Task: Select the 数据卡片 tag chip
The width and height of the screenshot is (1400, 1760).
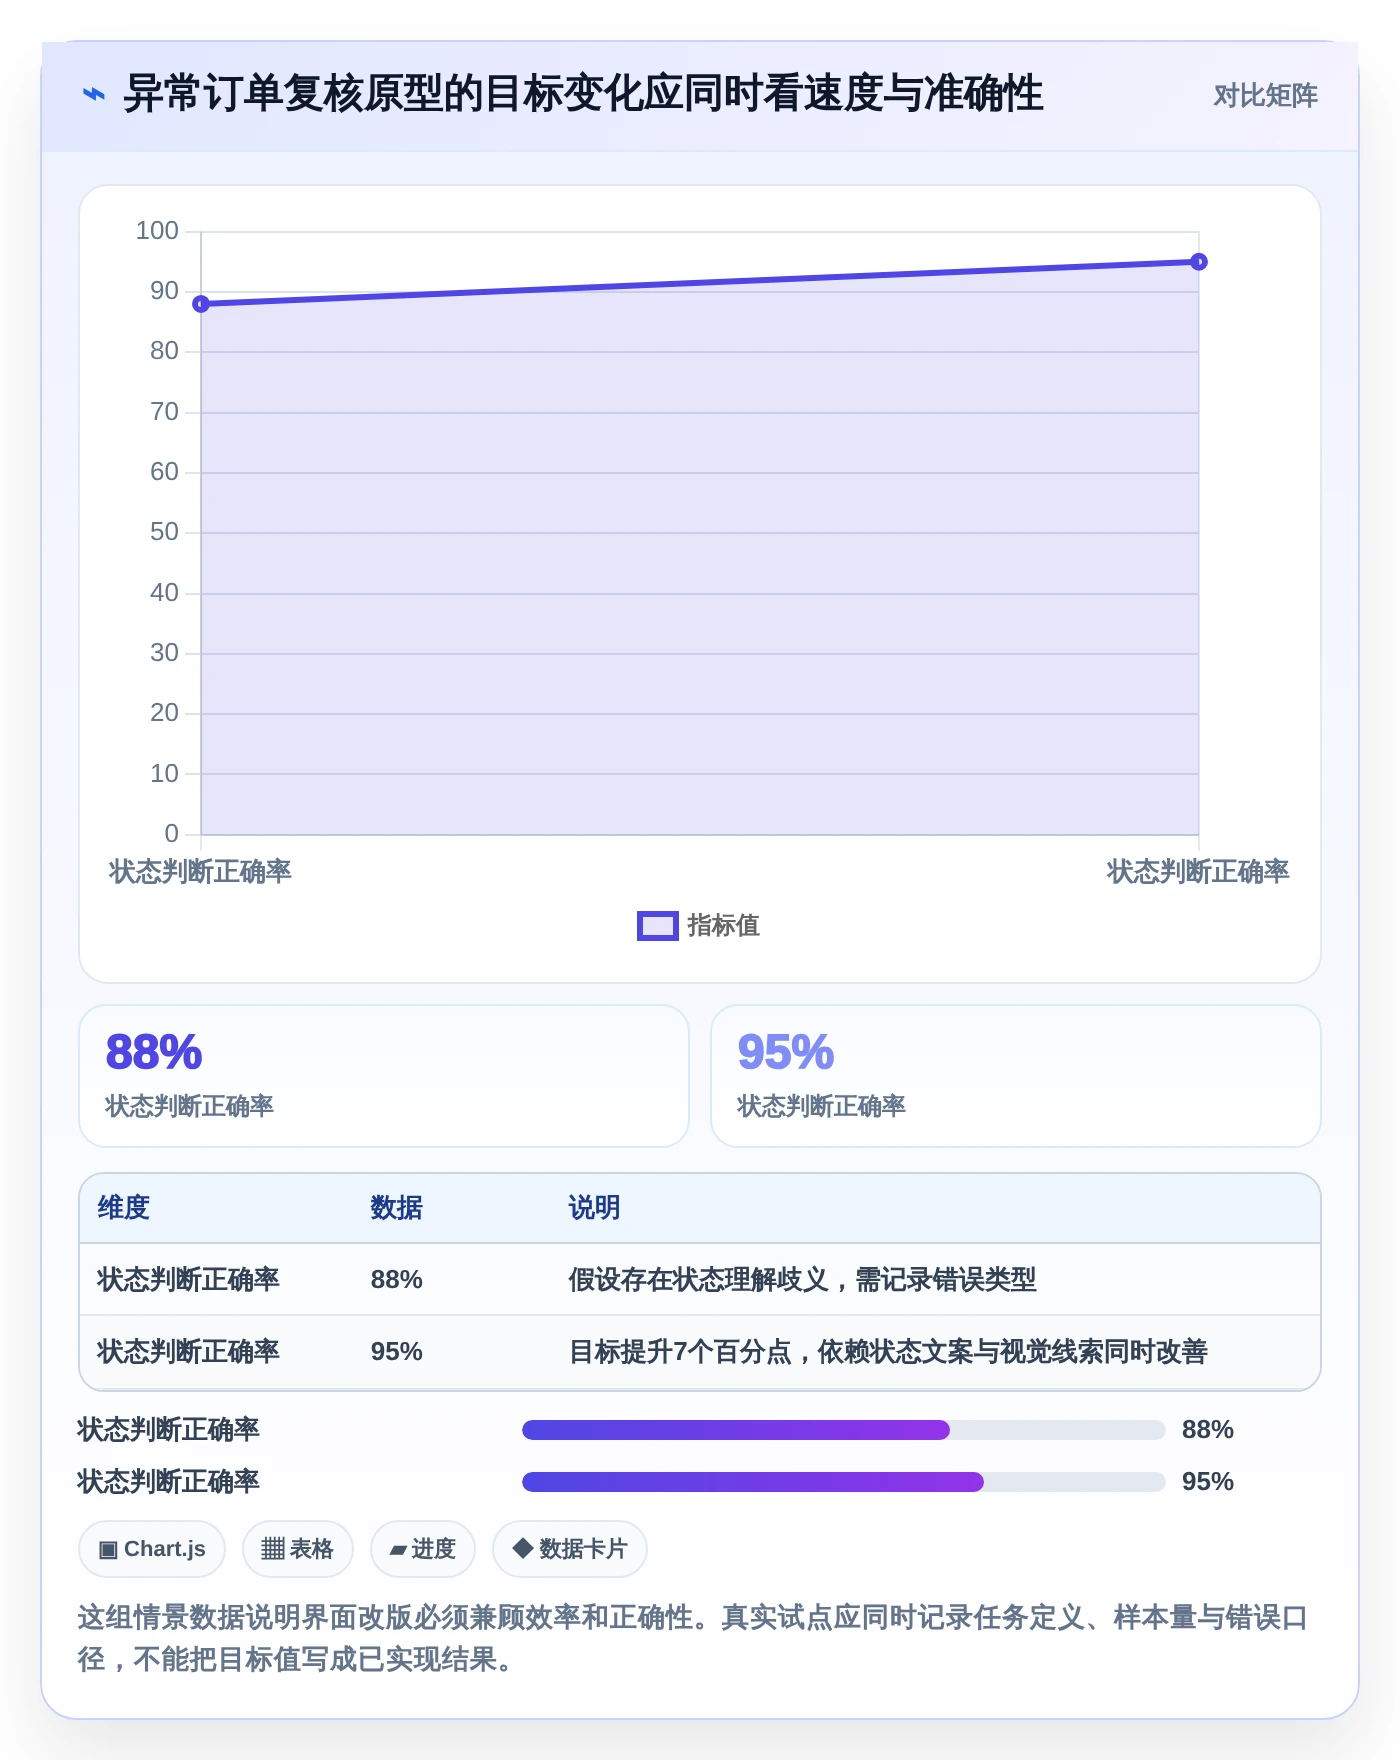Action: (569, 1549)
